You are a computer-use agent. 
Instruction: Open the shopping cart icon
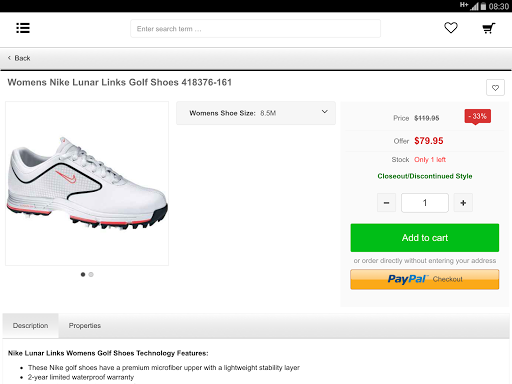(x=489, y=28)
